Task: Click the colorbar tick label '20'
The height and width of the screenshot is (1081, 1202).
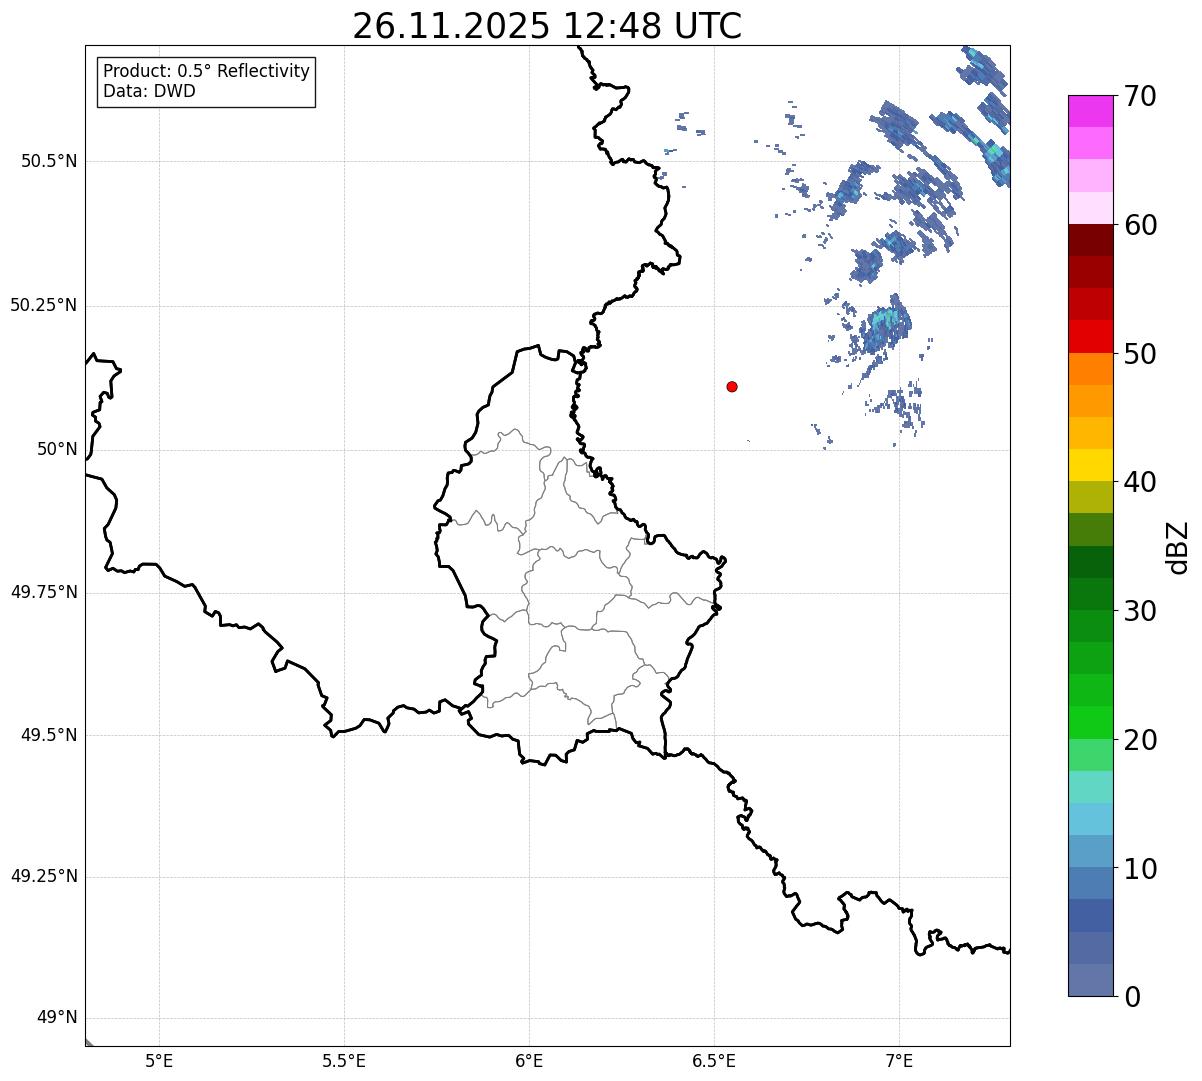Action: click(x=1140, y=740)
